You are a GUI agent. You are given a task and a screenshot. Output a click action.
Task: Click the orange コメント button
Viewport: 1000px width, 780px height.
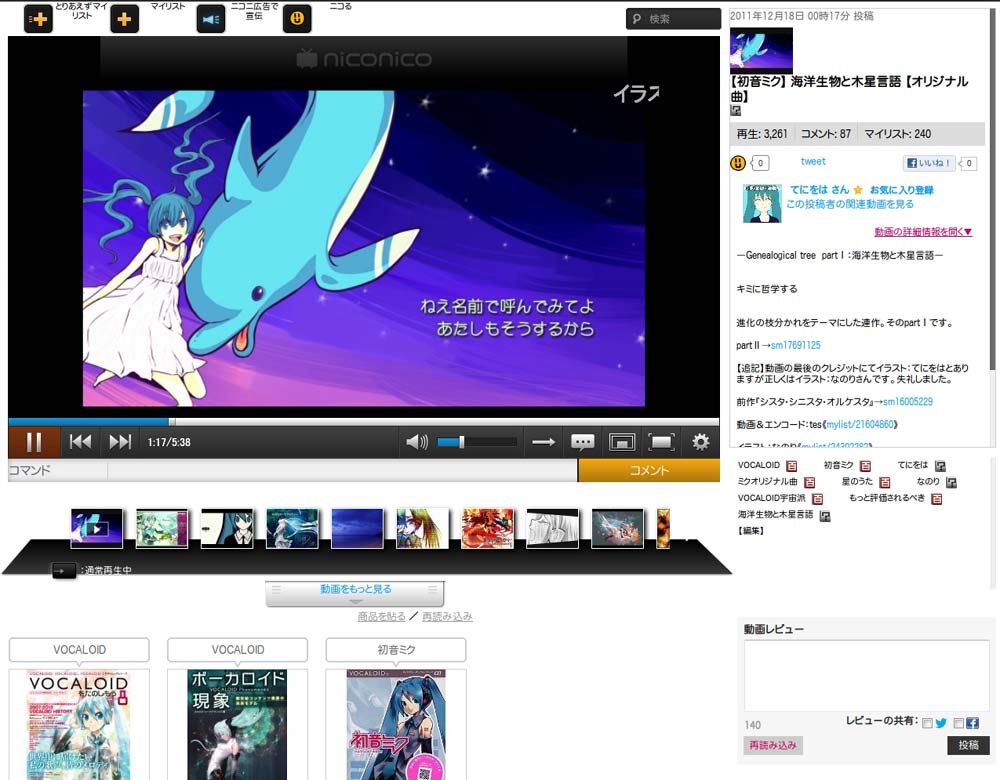click(649, 471)
